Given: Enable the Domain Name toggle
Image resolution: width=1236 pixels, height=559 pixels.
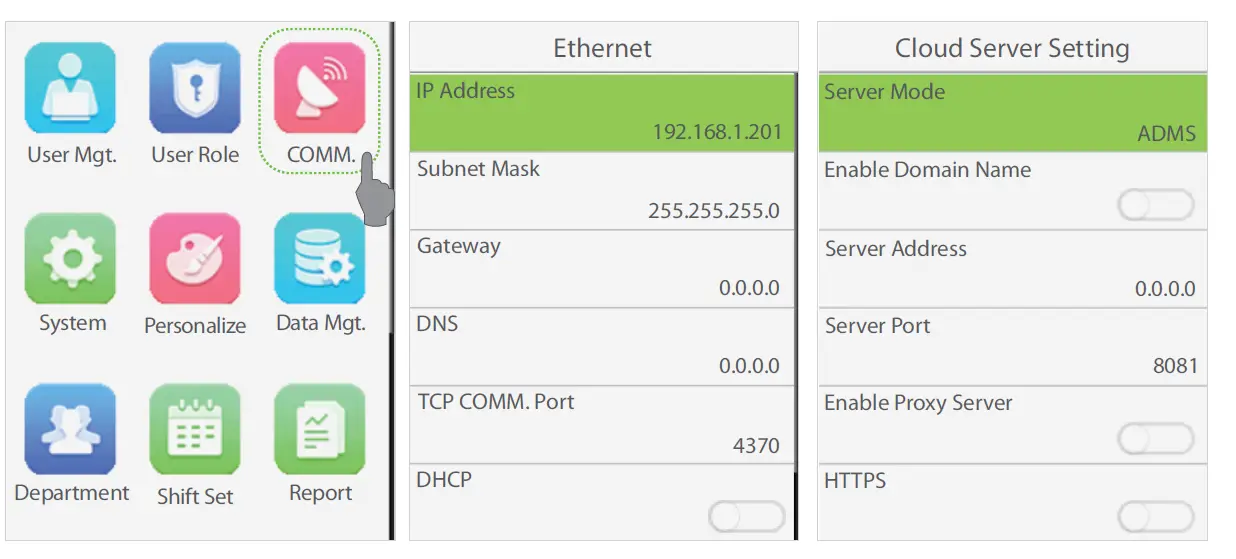Looking at the screenshot, I should click(1156, 206).
